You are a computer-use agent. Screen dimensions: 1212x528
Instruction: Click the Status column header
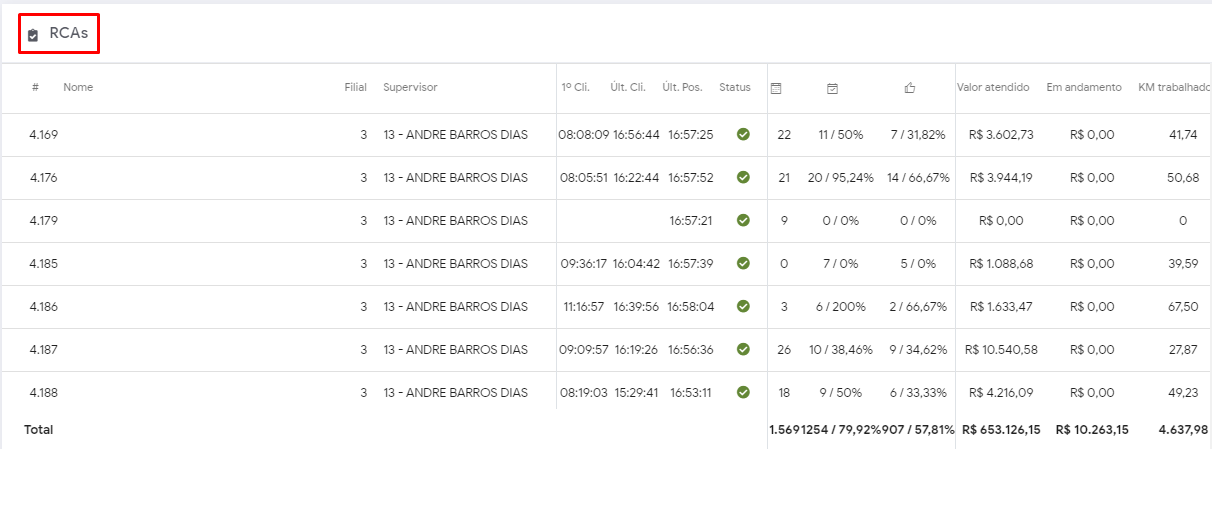click(734, 88)
